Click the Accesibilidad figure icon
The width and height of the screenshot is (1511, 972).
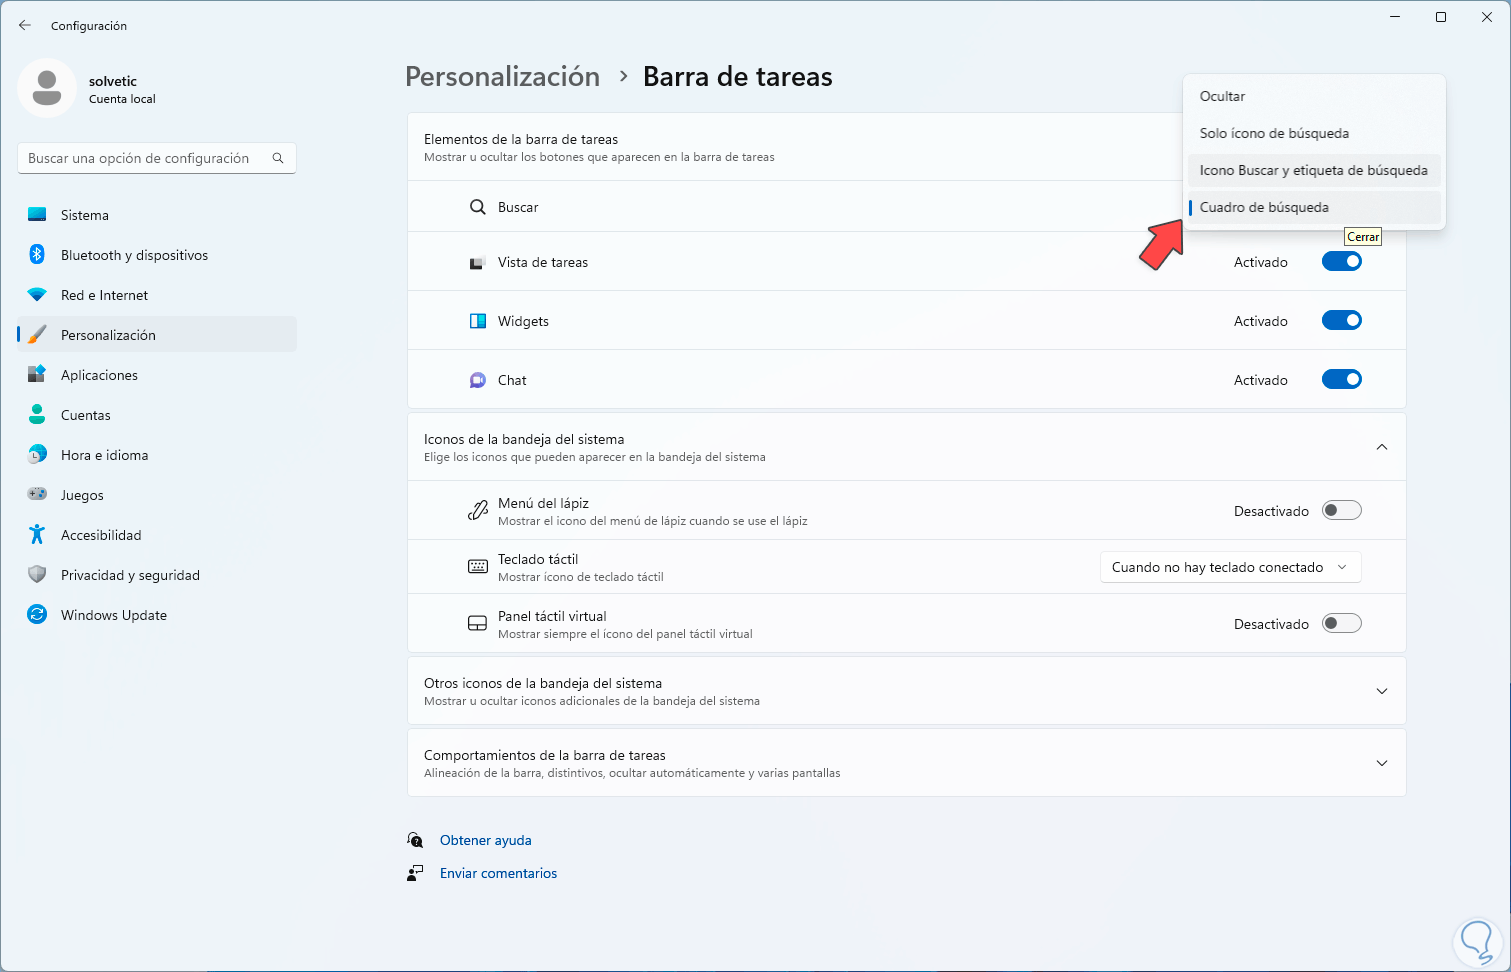(x=37, y=535)
